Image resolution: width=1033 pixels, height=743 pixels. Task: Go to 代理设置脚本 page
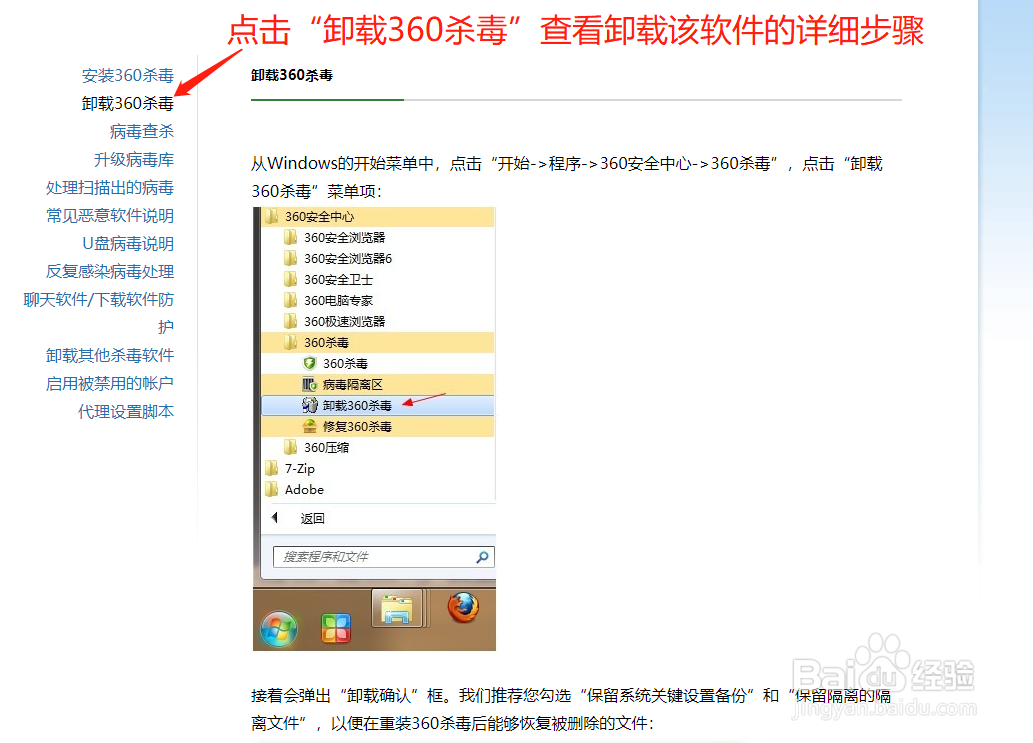(126, 412)
